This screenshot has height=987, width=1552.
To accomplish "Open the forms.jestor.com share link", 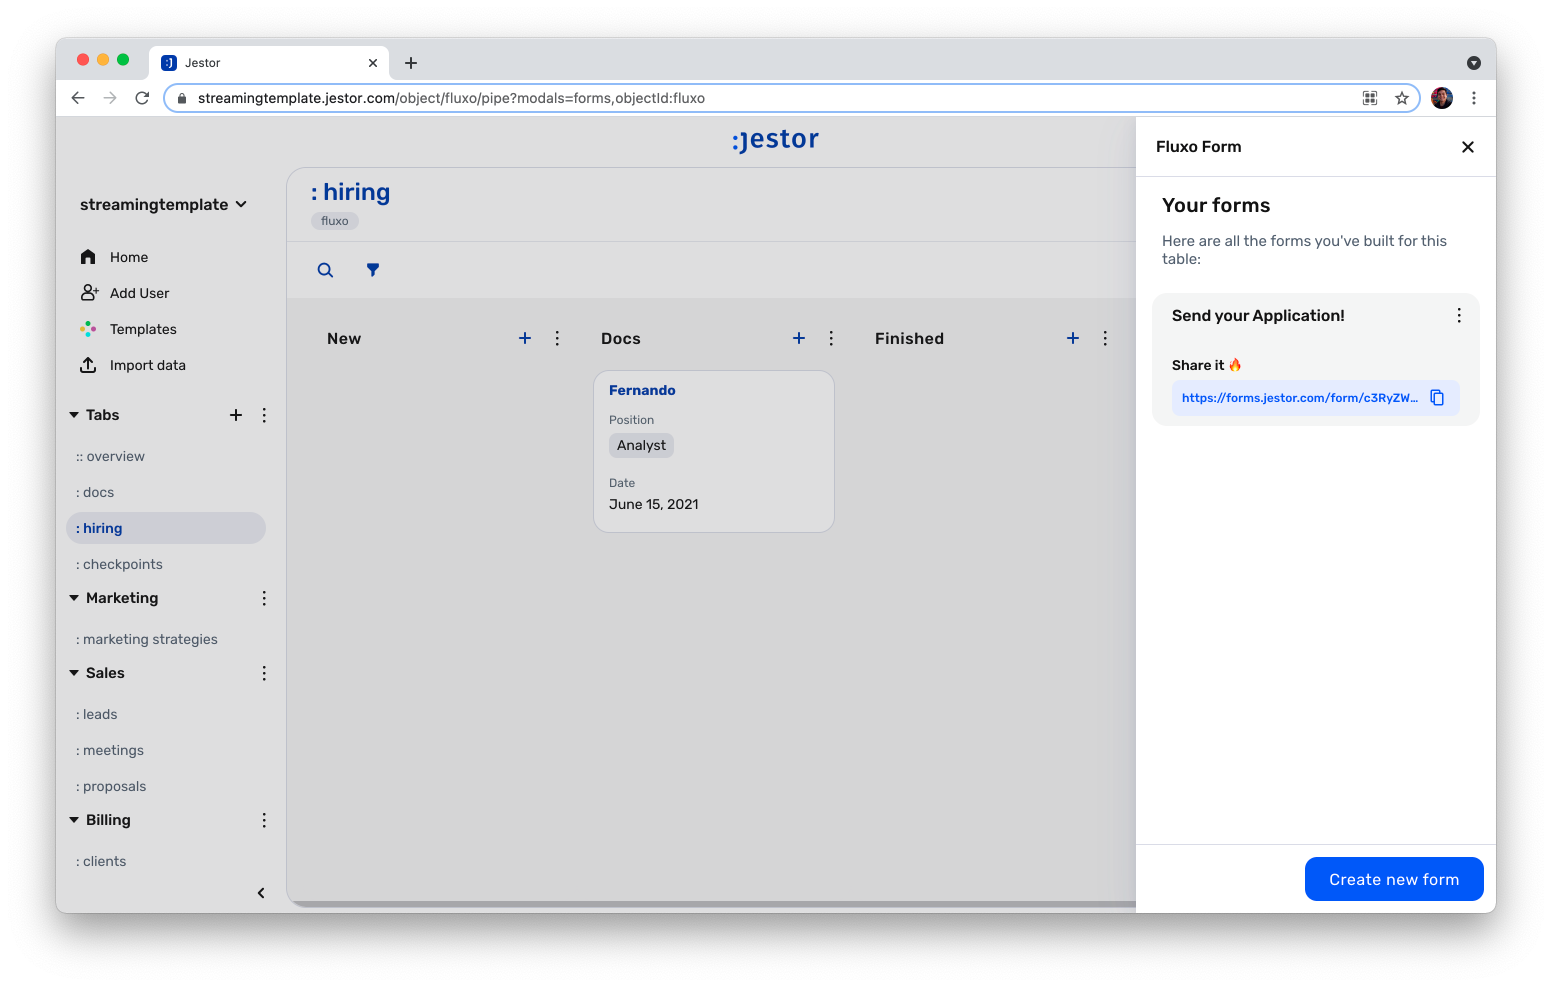I will point(1299,398).
